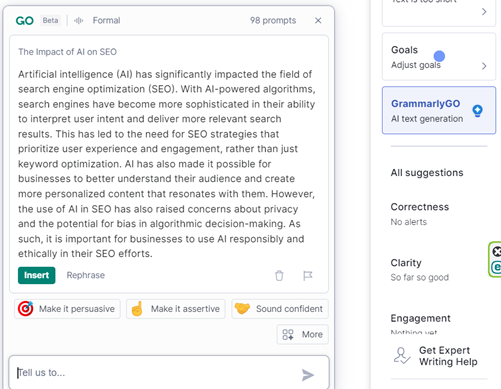Insert the generated text

tap(37, 275)
